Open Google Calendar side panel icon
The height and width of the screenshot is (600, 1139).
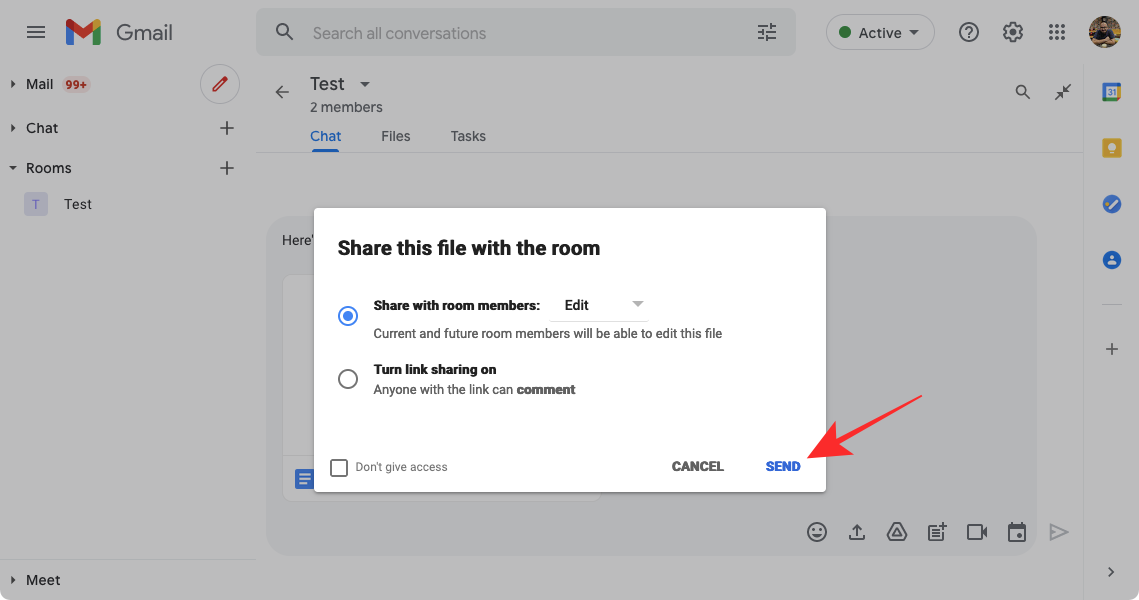1111,92
